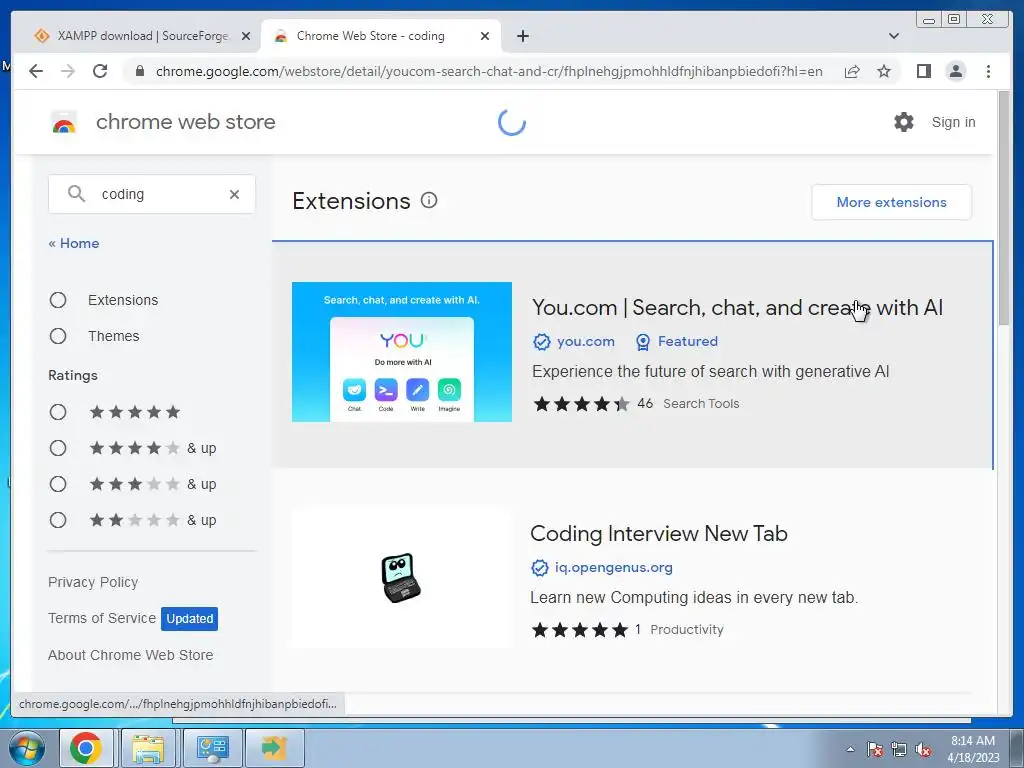Click the More extensions button
This screenshot has width=1024, height=768.
(891, 202)
